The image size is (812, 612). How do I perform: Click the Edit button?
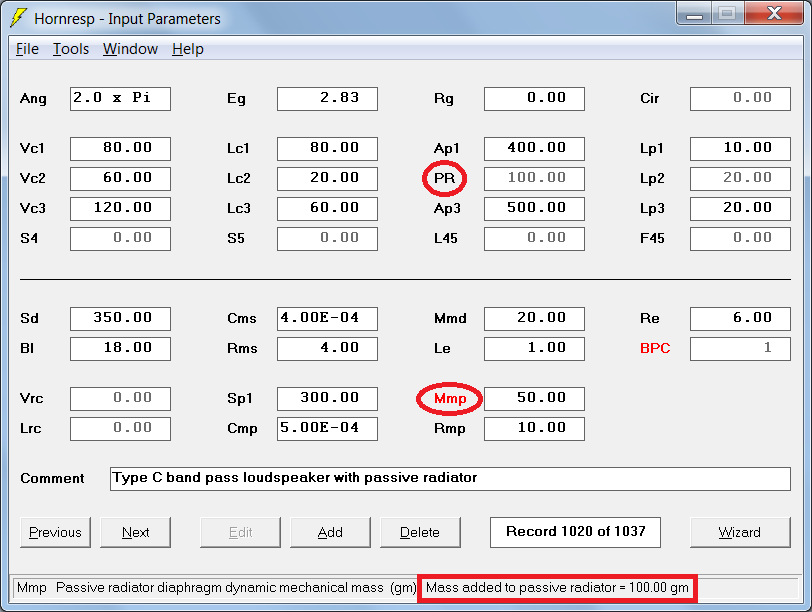(x=240, y=532)
